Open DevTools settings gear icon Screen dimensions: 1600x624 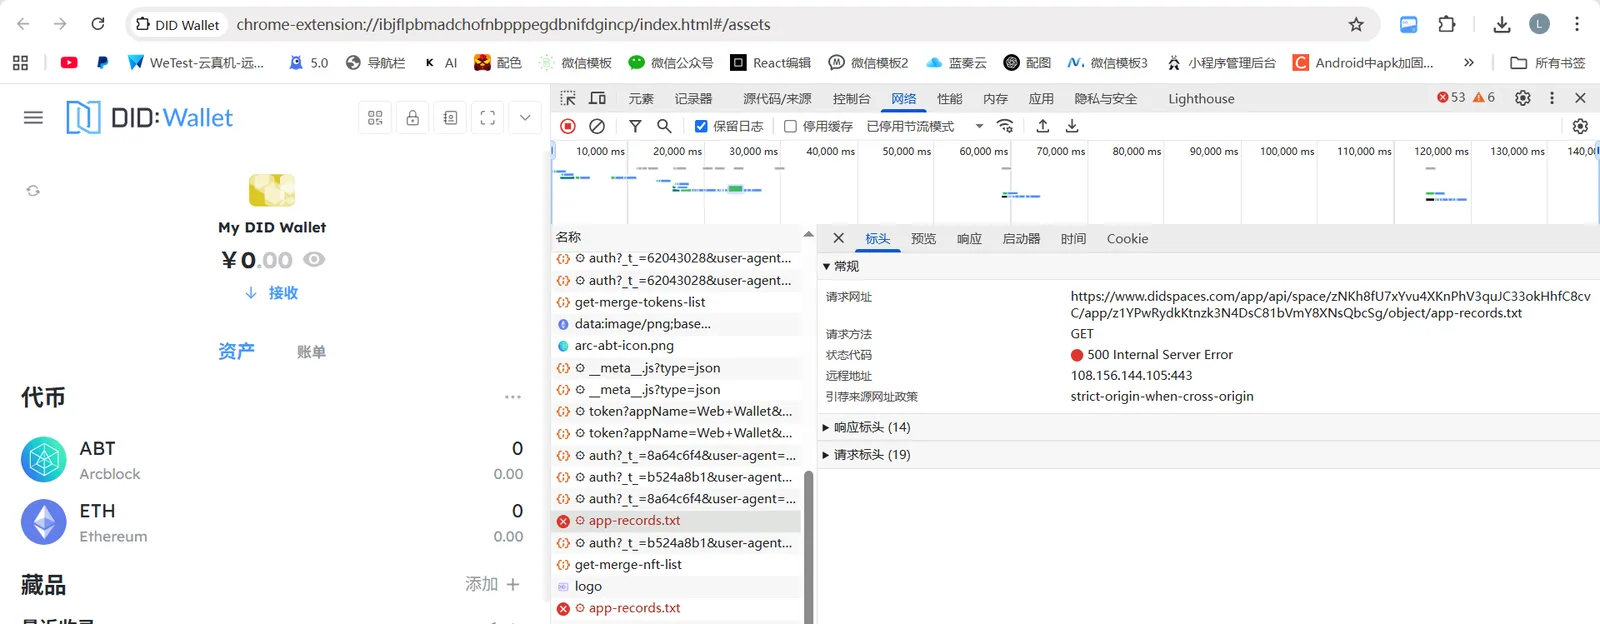tap(1523, 98)
